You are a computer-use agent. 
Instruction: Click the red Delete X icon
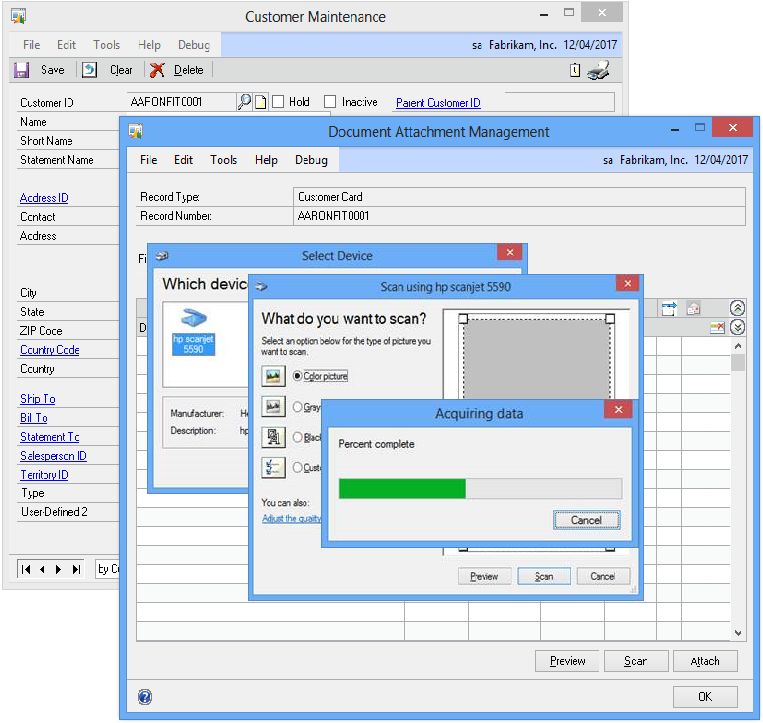[157, 70]
